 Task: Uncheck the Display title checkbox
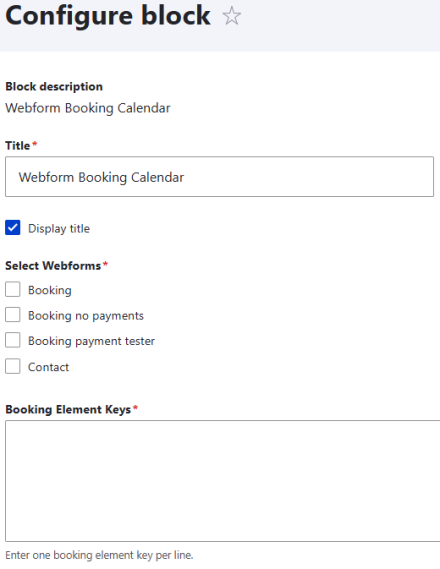13,228
